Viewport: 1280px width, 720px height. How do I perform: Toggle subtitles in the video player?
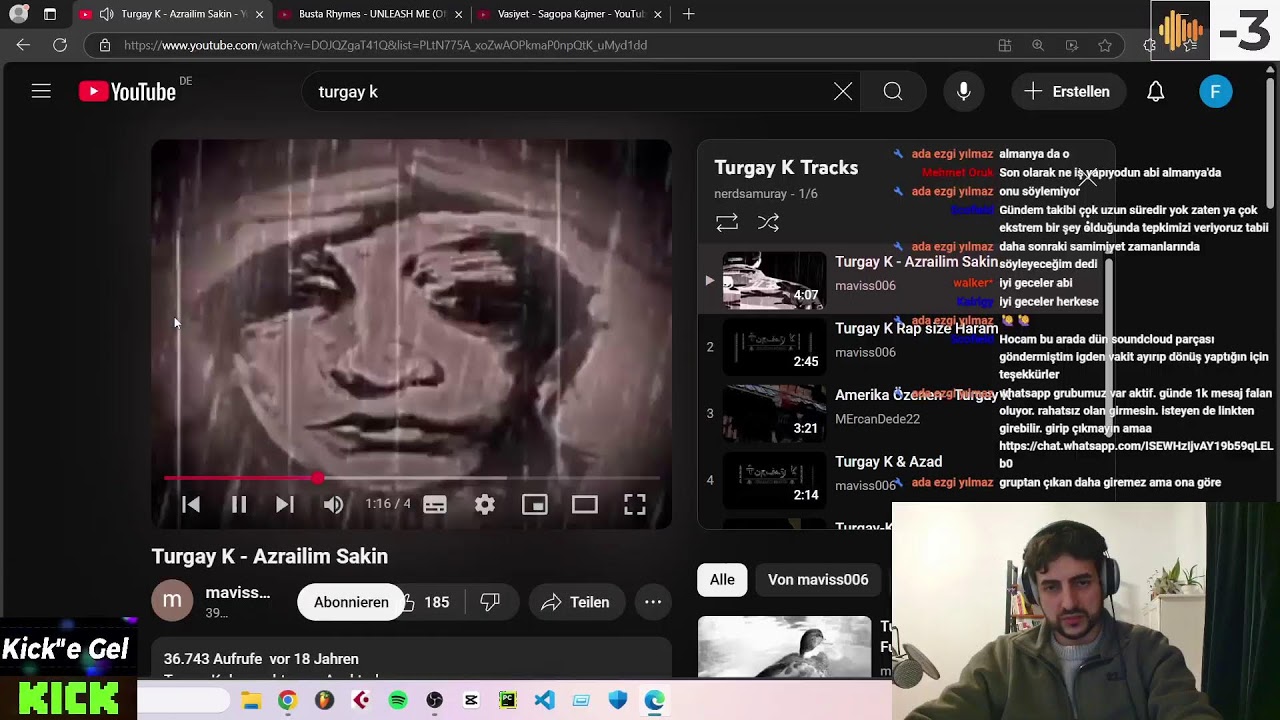click(x=435, y=504)
